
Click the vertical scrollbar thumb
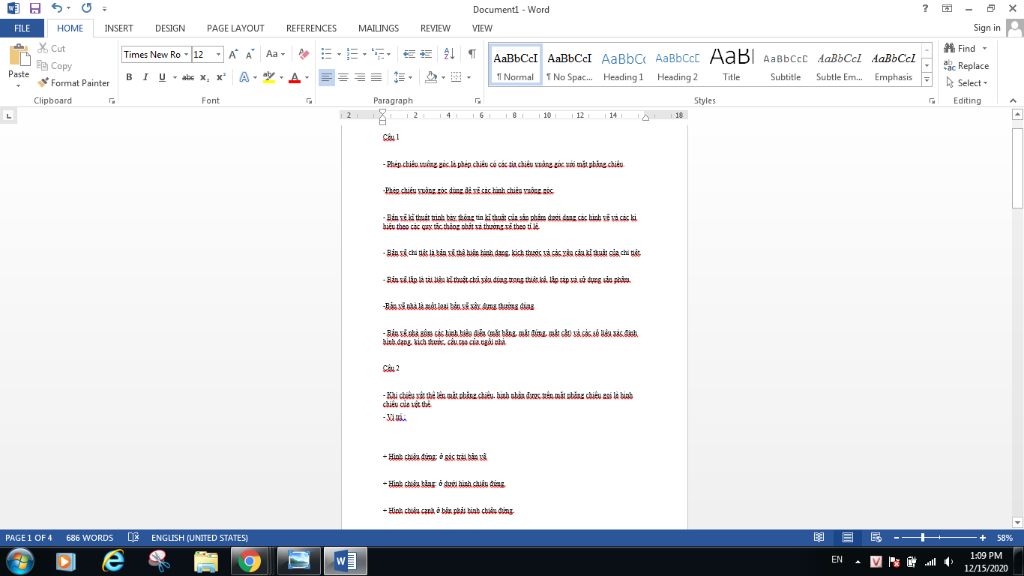[1017, 168]
